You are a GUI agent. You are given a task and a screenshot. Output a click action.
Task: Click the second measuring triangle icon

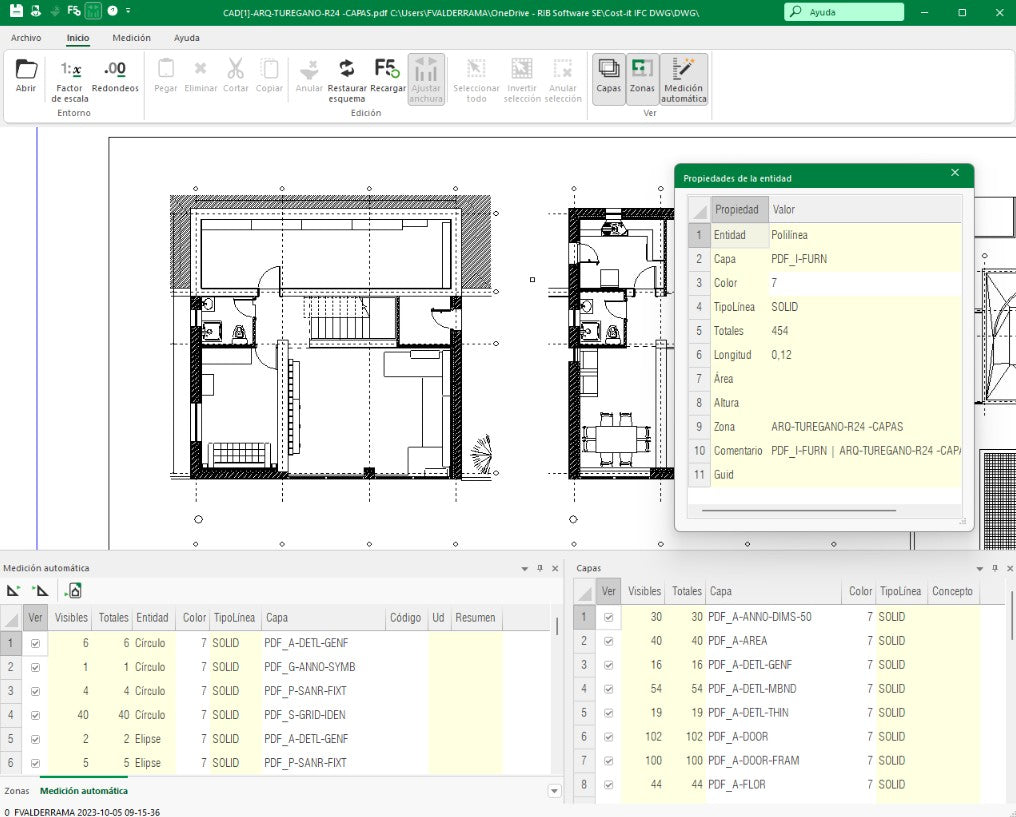click(x=40, y=590)
